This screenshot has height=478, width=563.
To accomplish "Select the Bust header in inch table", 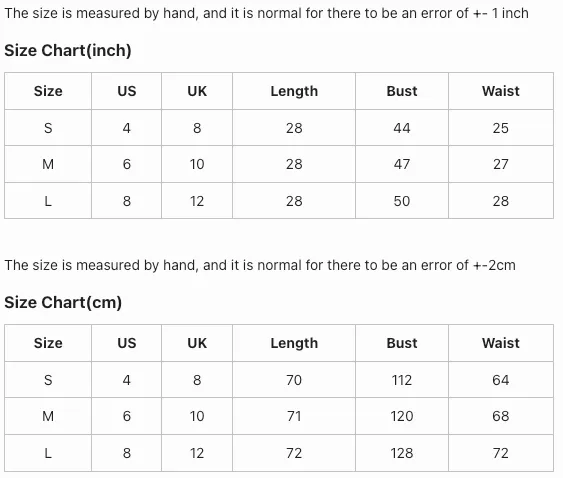I will 402,91.
